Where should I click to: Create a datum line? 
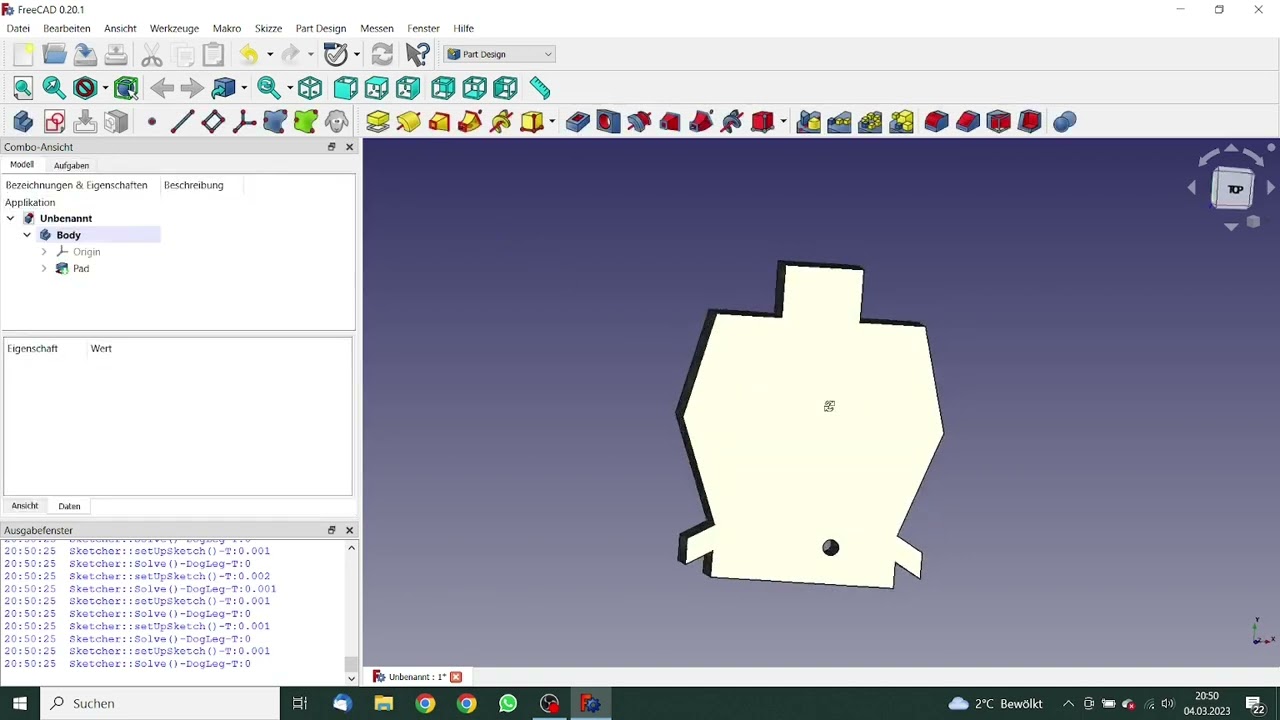pos(182,122)
